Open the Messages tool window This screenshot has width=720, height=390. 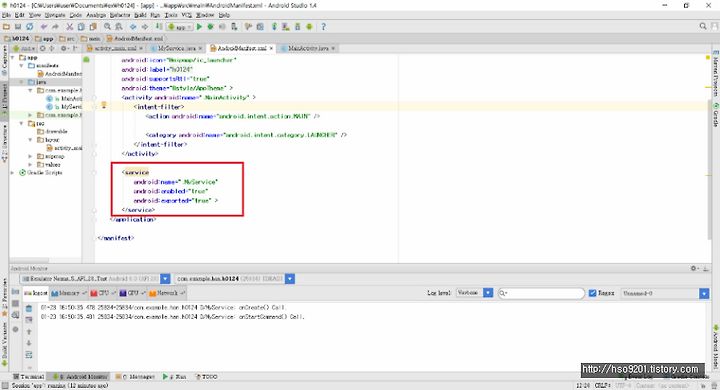tap(135, 377)
